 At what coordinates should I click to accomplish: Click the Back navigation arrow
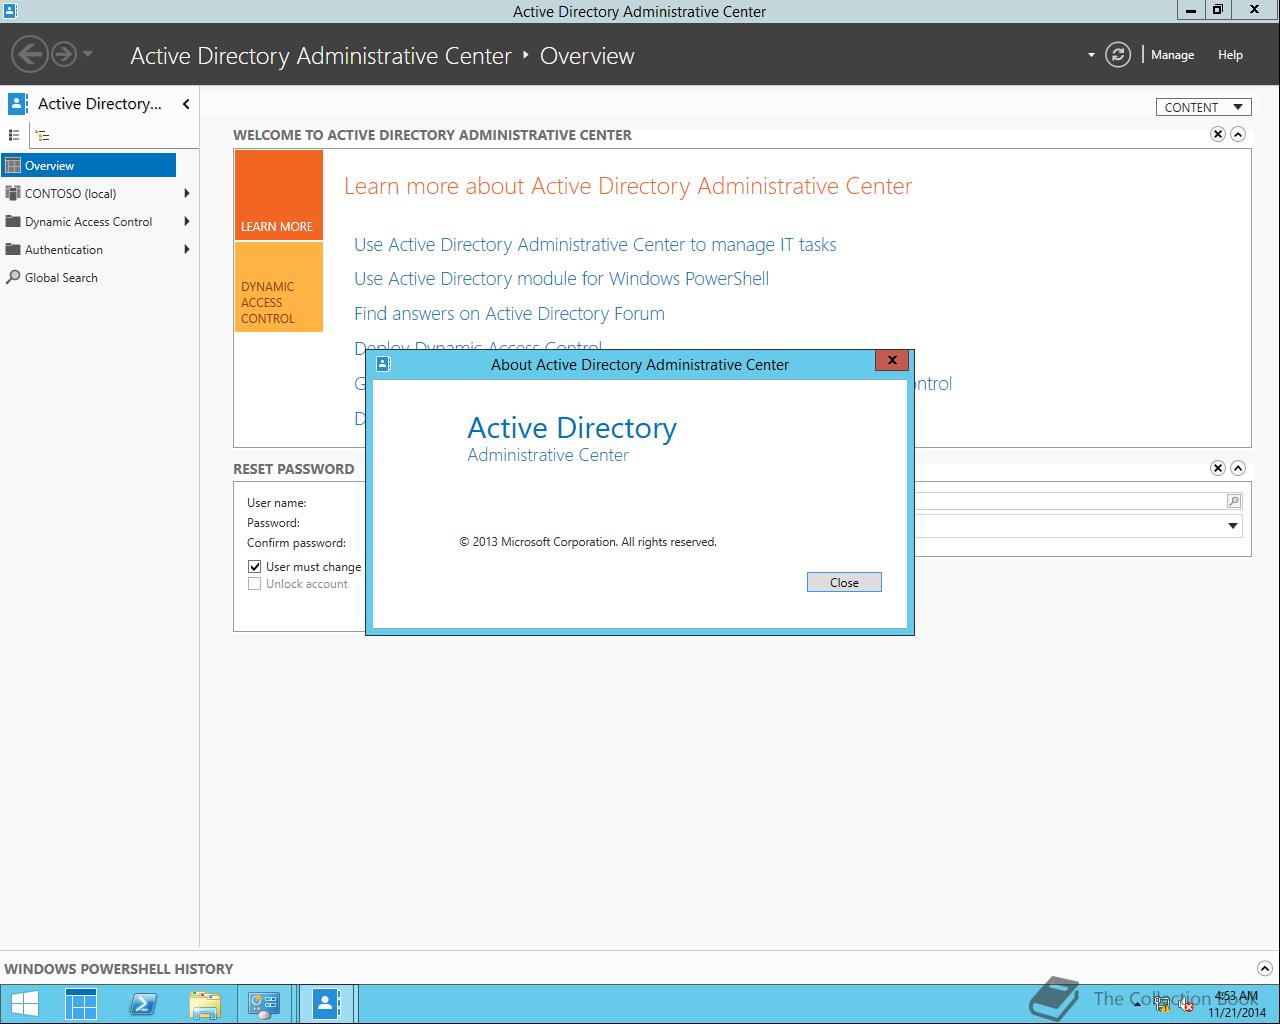(31, 54)
